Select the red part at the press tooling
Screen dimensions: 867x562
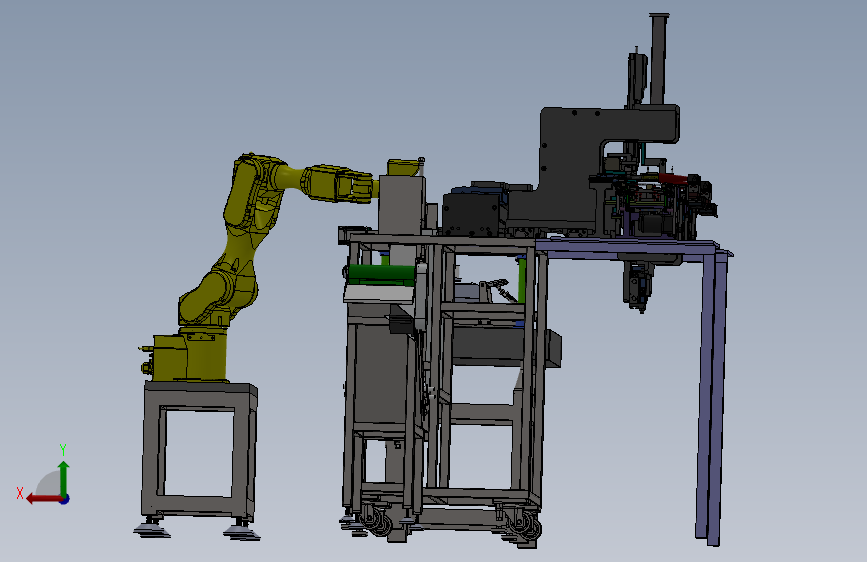673,179
